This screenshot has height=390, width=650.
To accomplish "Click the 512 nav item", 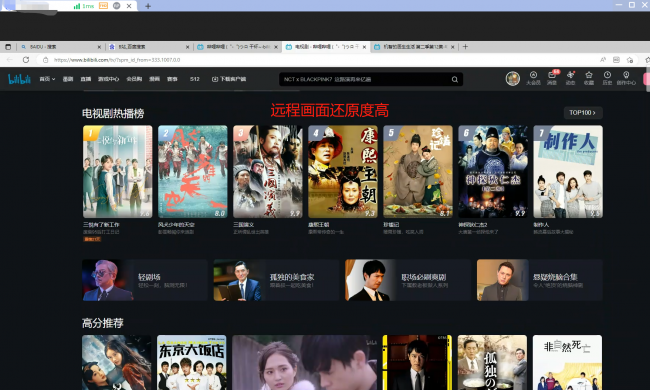I will [x=194, y=79].
